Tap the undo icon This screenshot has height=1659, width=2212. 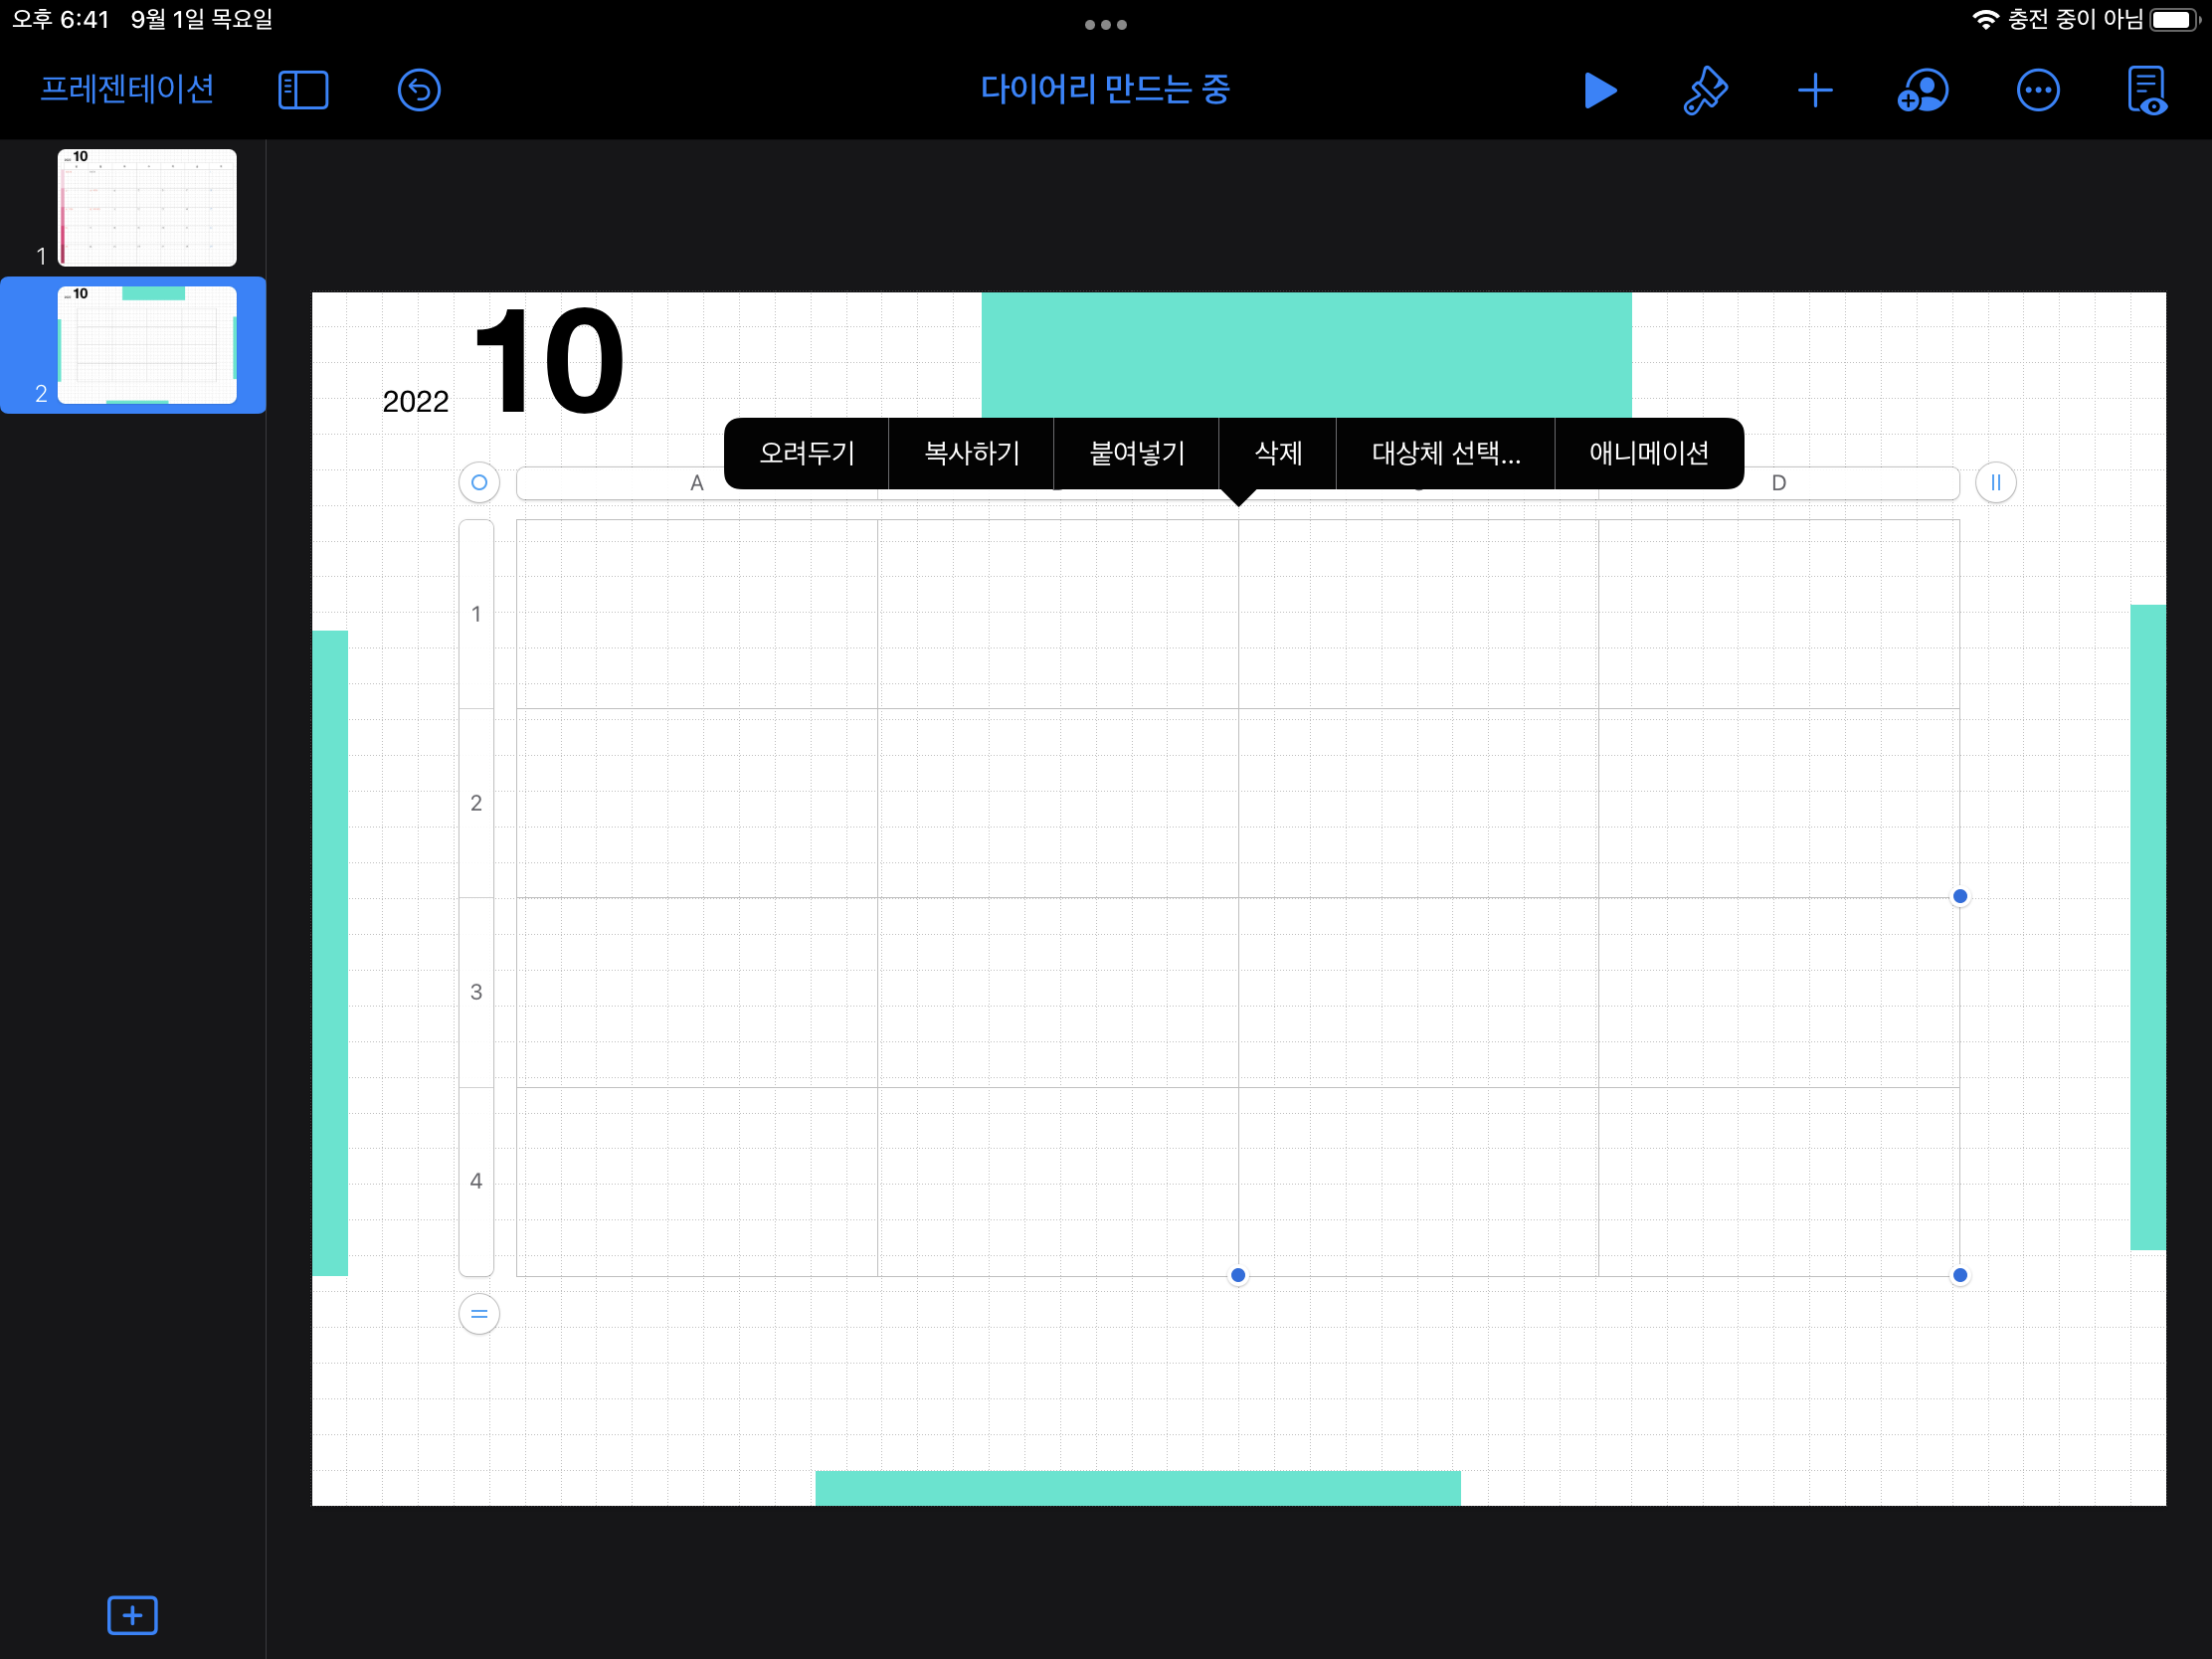419,90
